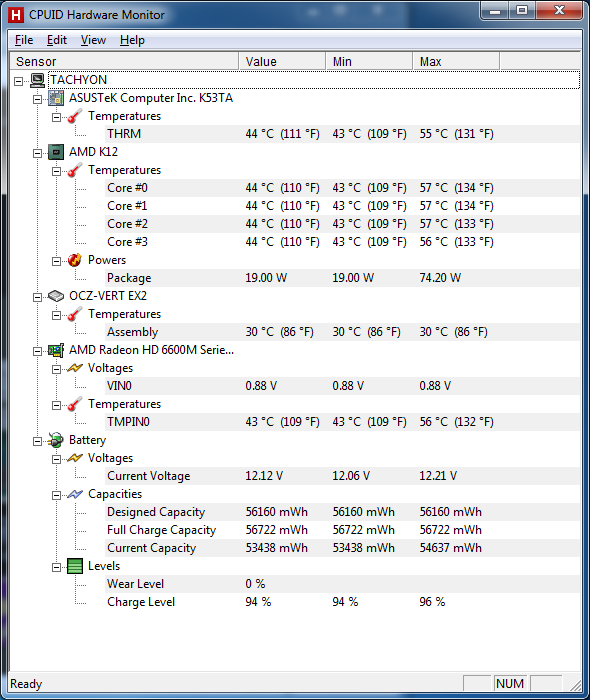Collapse Voltages under Battery

coord(56,459)
